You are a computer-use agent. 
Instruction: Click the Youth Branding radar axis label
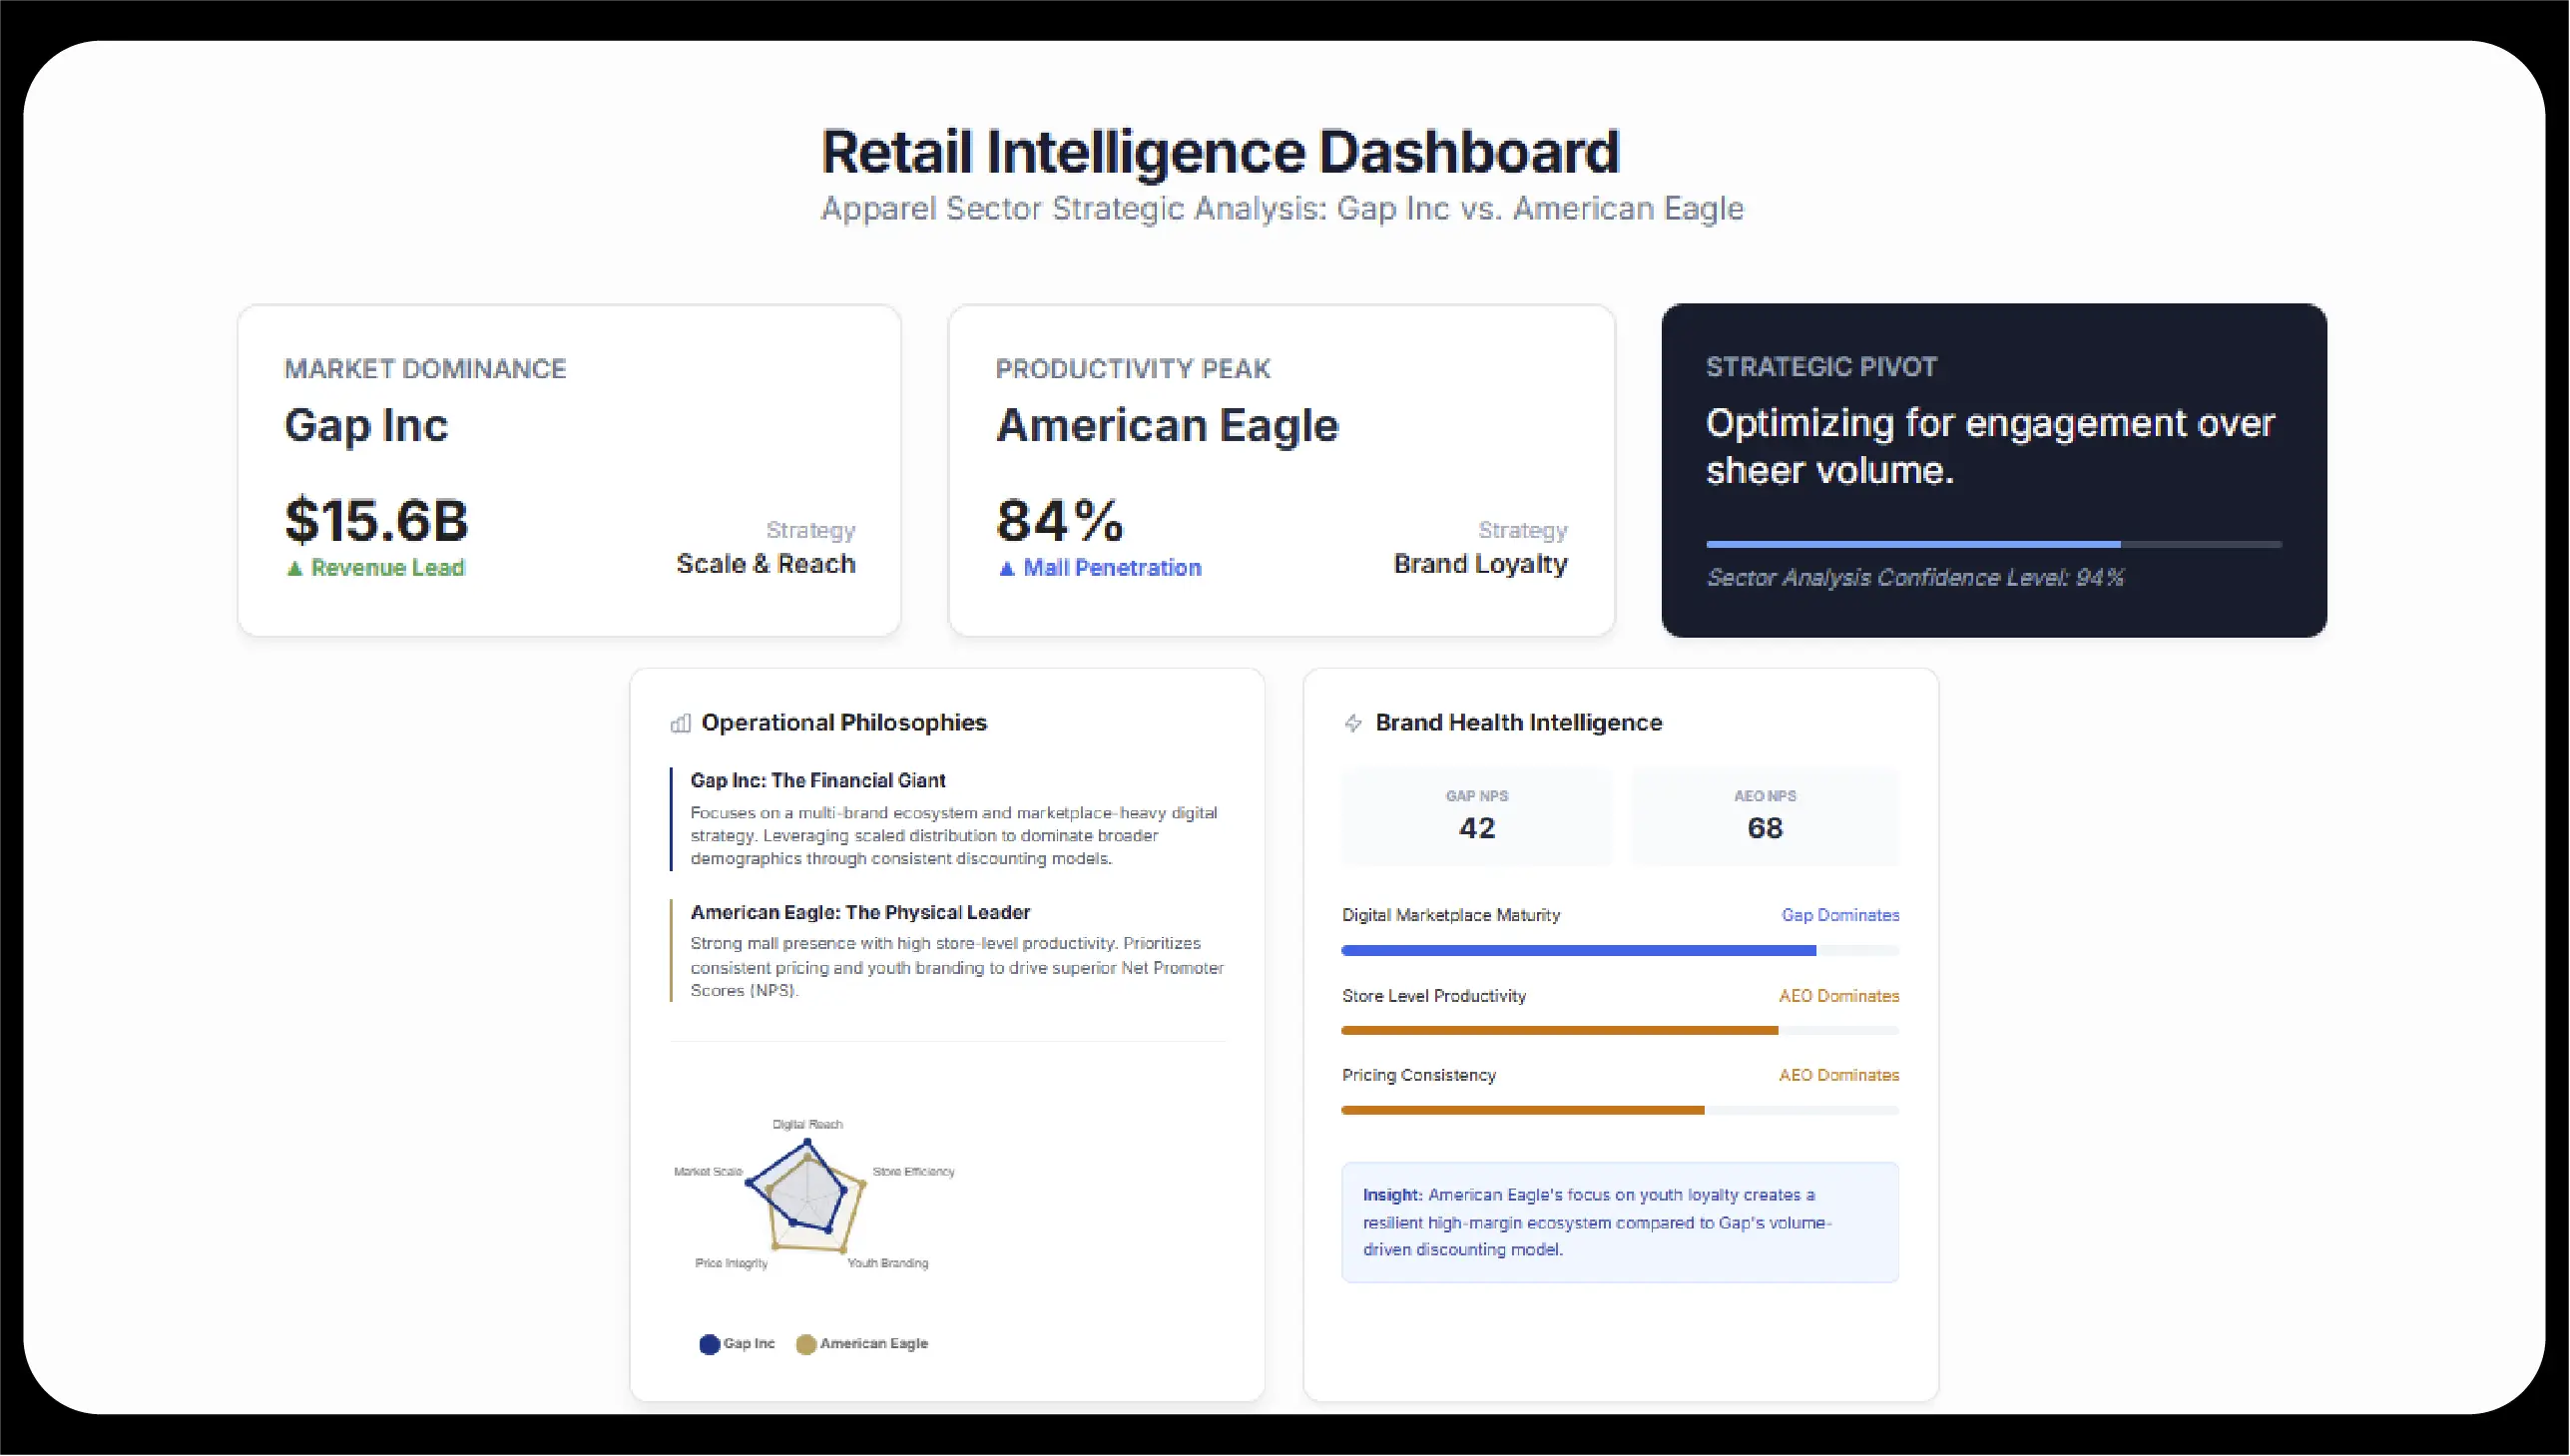[x=887, y=1263]
